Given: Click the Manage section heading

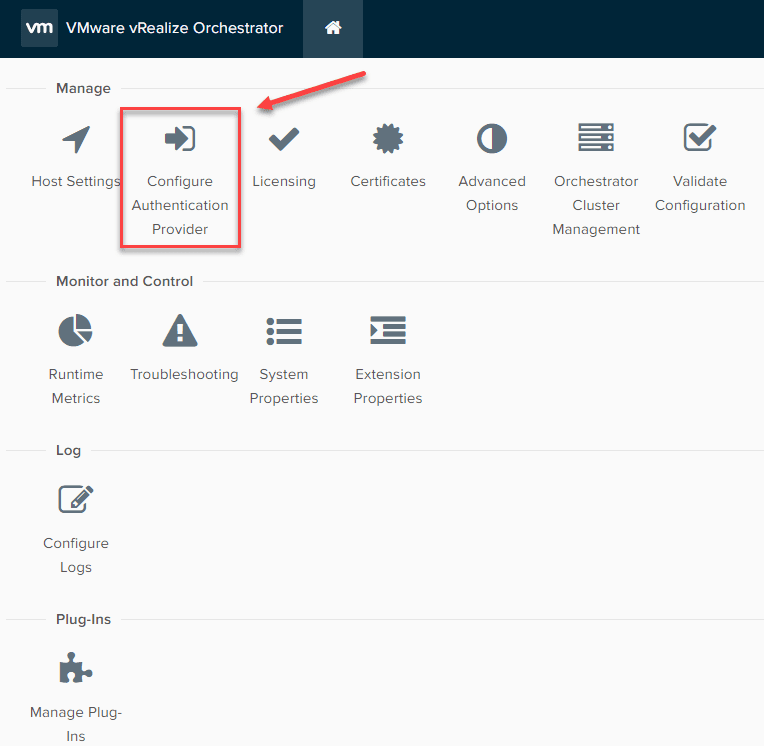Looking at the screenshot, I should 83,88.
